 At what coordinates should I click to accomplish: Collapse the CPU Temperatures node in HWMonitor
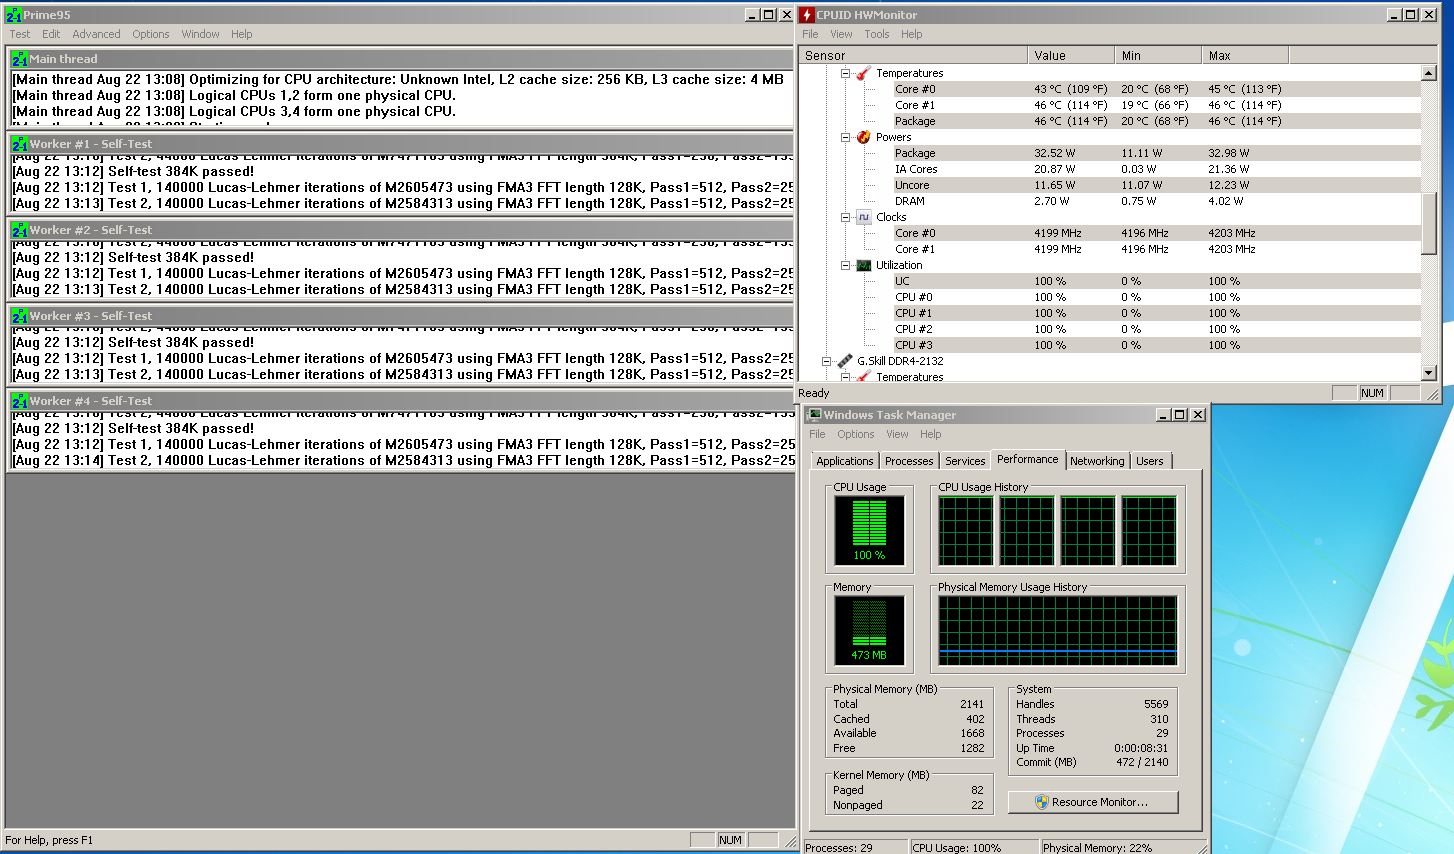point(845,73)
